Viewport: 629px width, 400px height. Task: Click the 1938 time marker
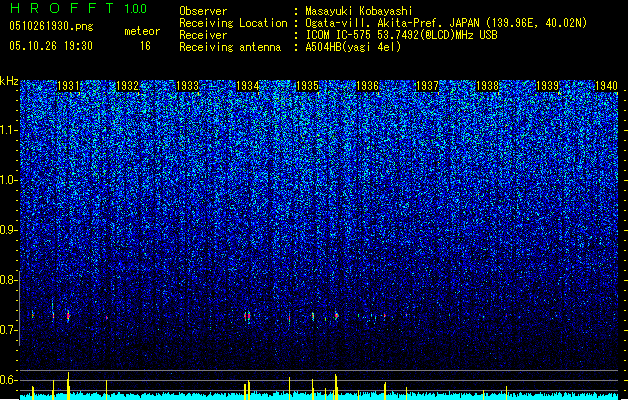click(487, 86)
